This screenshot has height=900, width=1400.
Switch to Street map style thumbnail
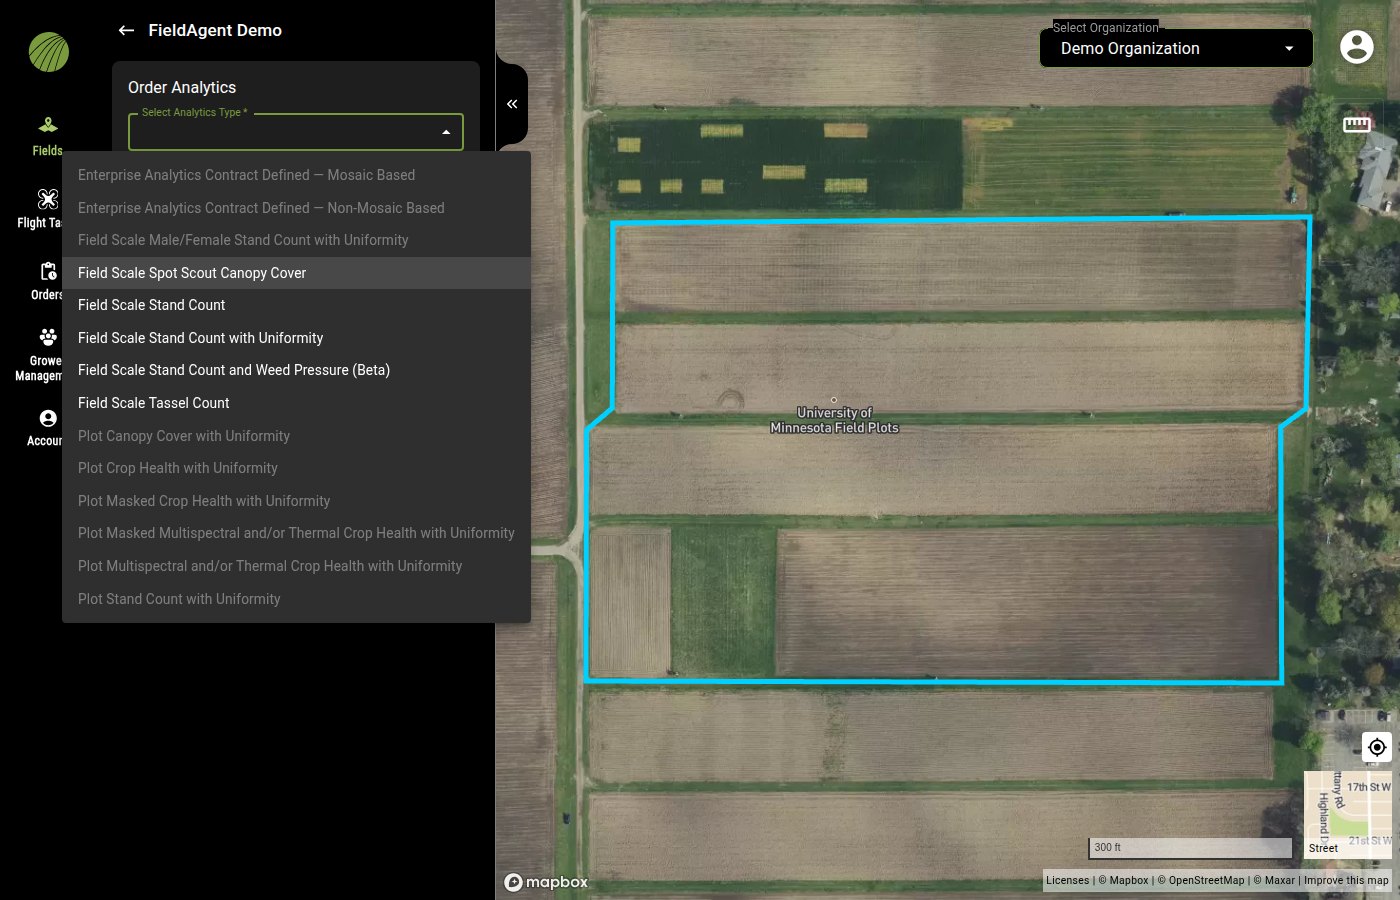(x=1348, y=814)
